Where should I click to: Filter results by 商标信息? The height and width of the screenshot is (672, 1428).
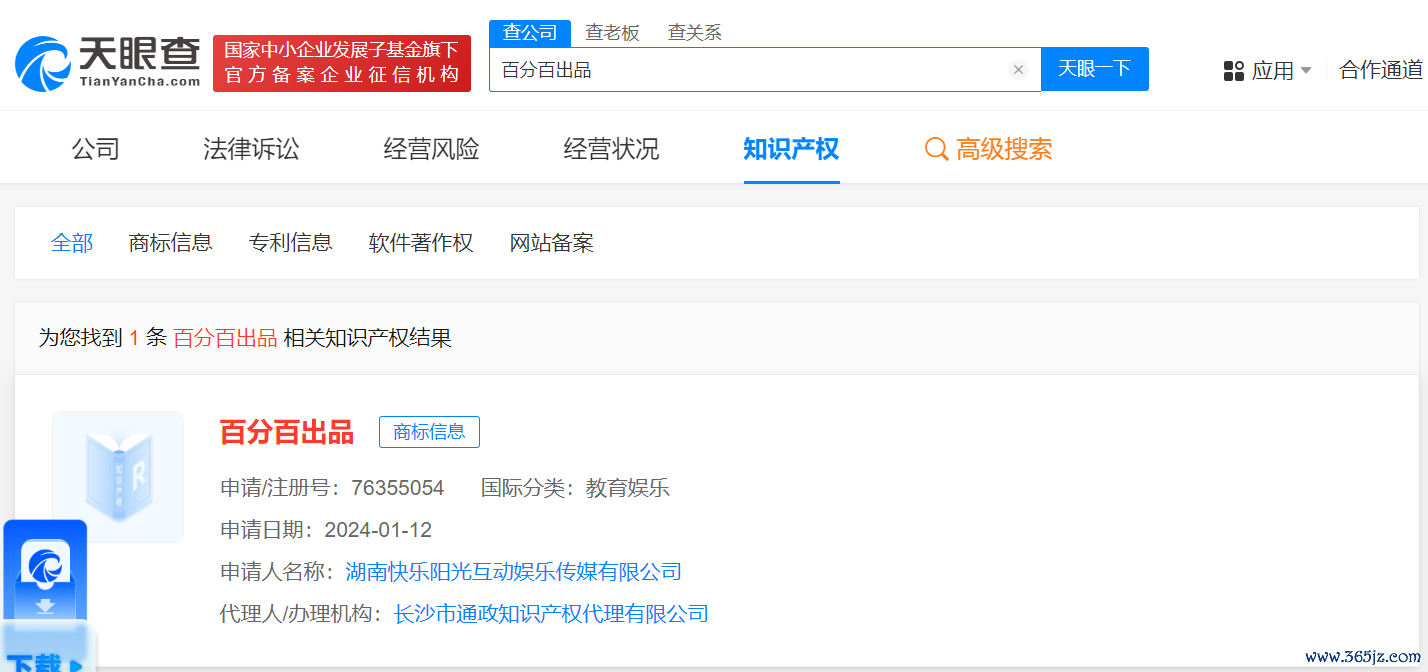(x=171, y=243)
